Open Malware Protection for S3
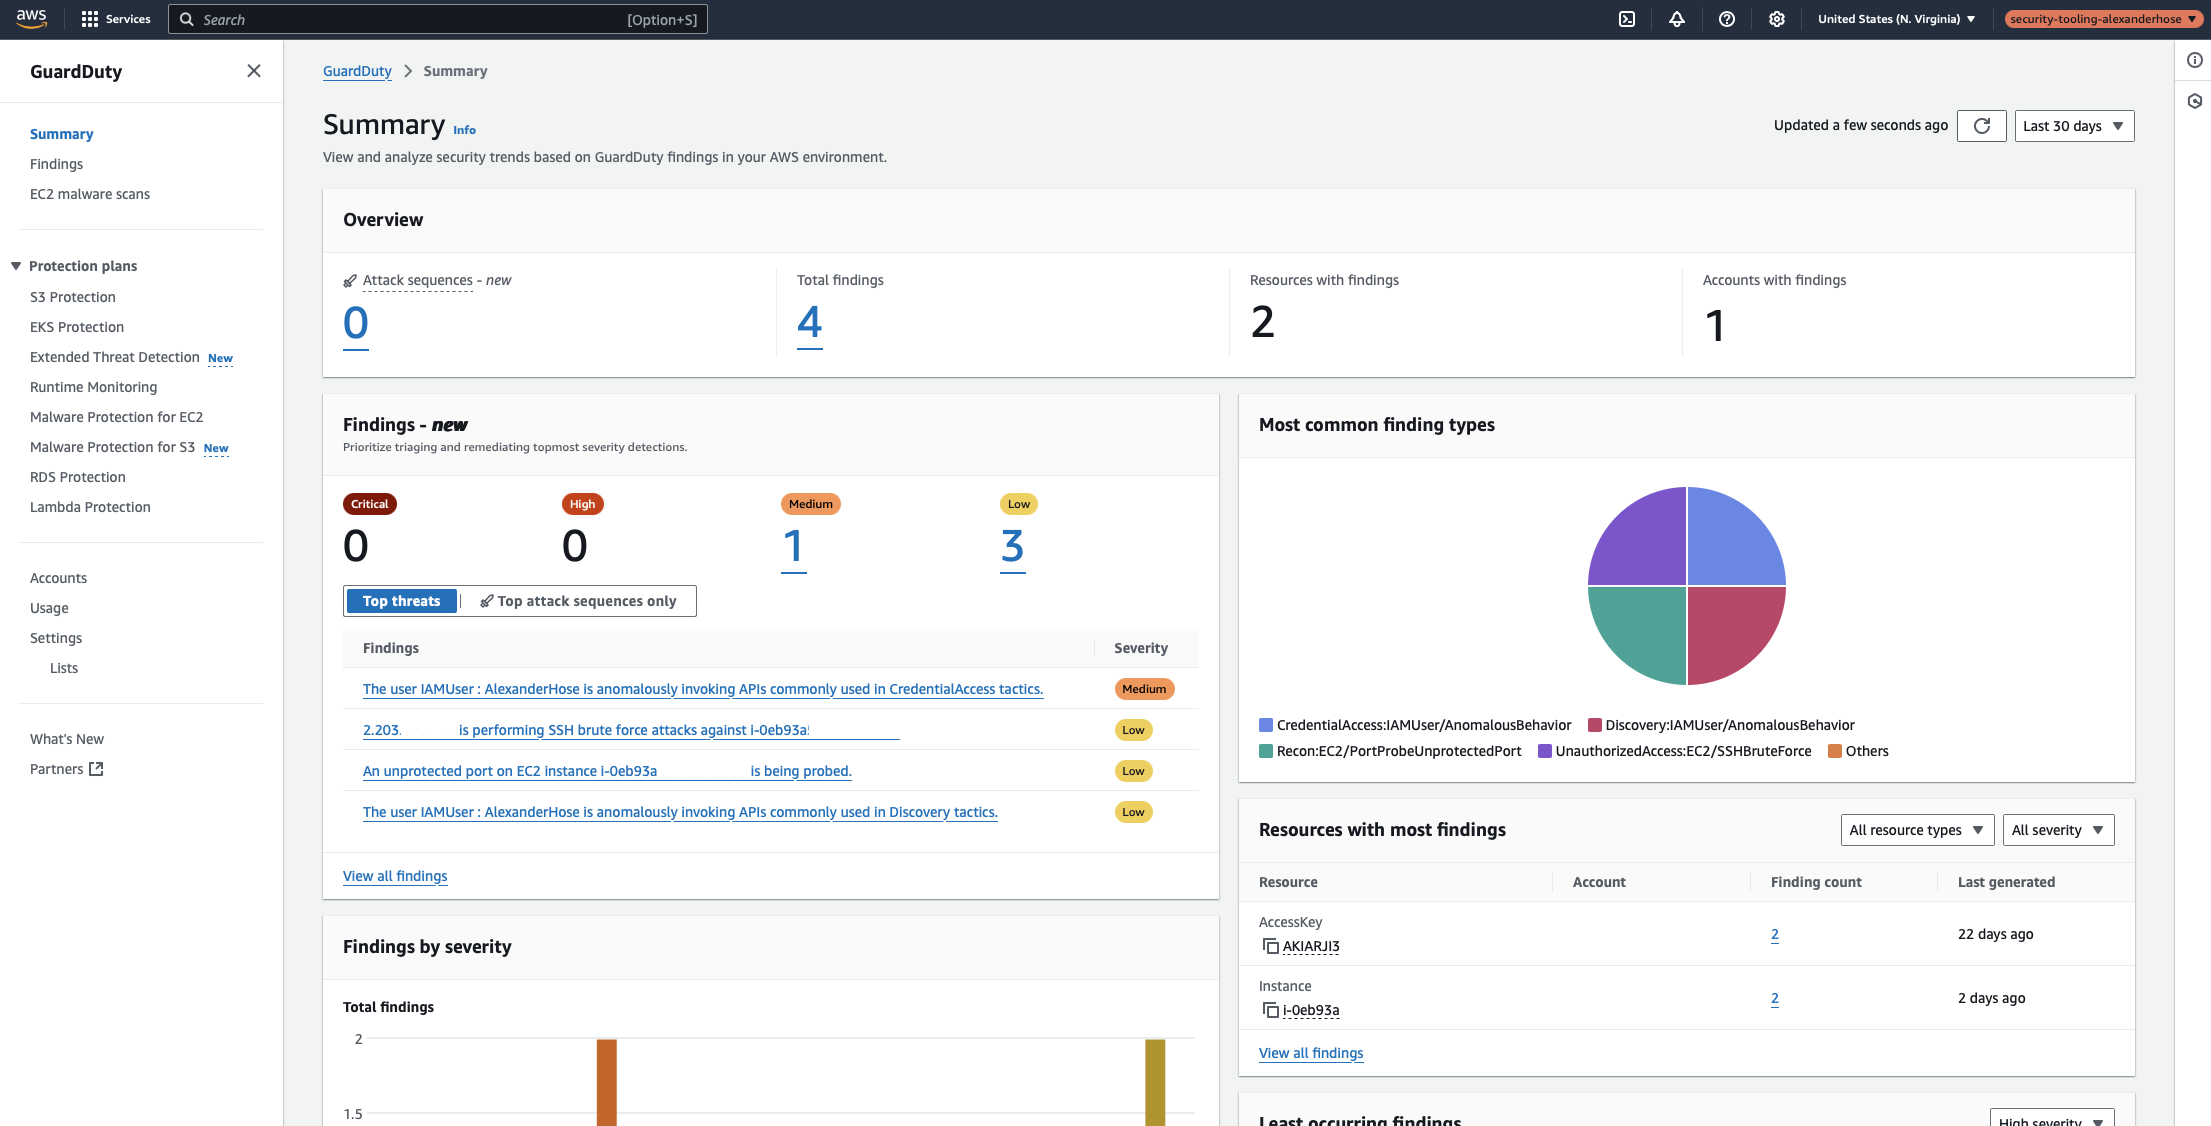Image resolution: width=2211 pixels, height=1126 pixels. point(112,447)
